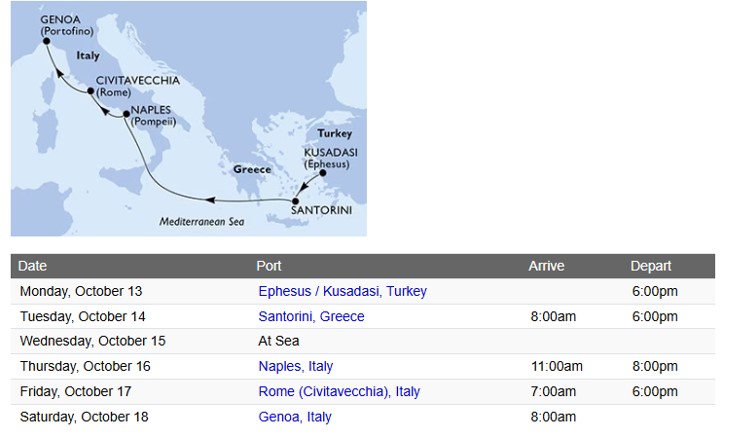Screen dimensions: 746x434
Task: Open the Rome (Civitavecchia), Italy link
Action: 339,391
